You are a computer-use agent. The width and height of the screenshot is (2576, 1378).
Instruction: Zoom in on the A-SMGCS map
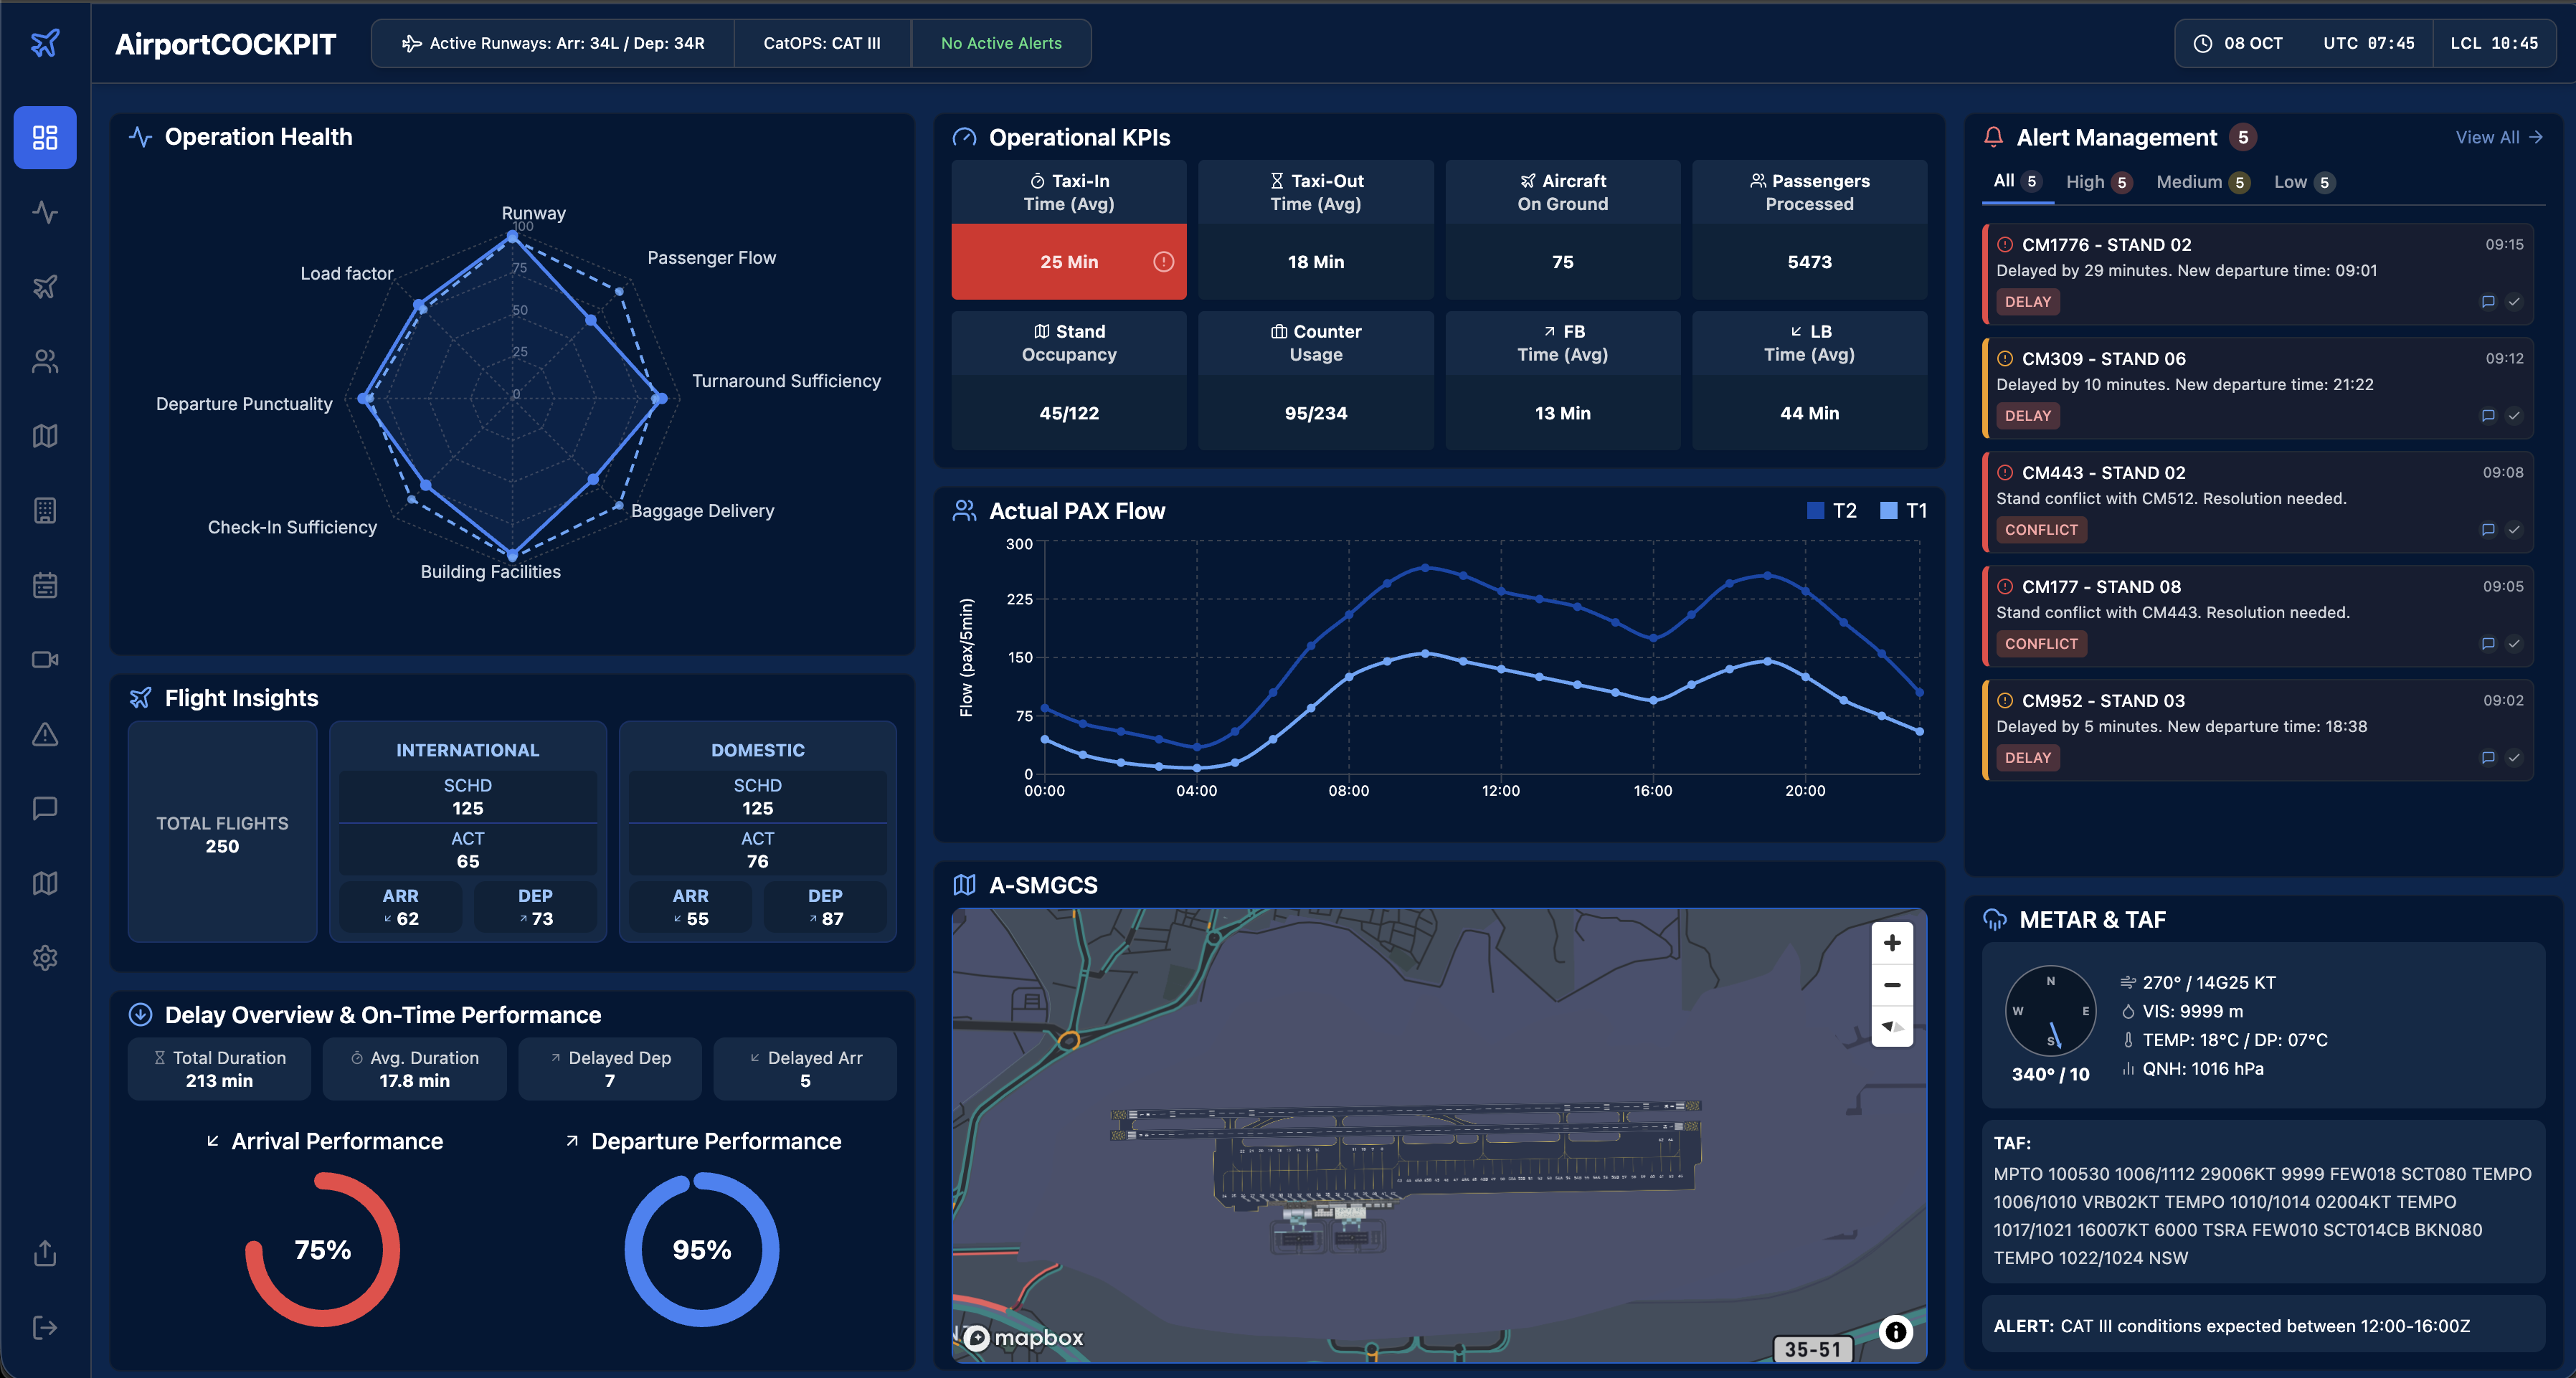click(1892, 942)
